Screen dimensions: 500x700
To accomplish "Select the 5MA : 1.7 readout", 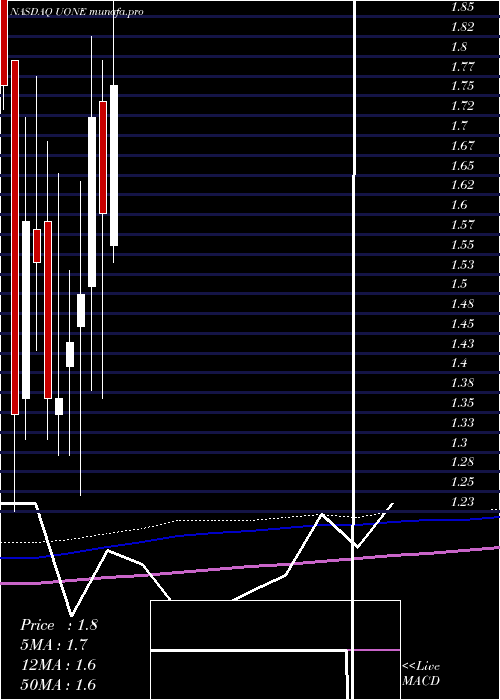I will click(54, 645).
